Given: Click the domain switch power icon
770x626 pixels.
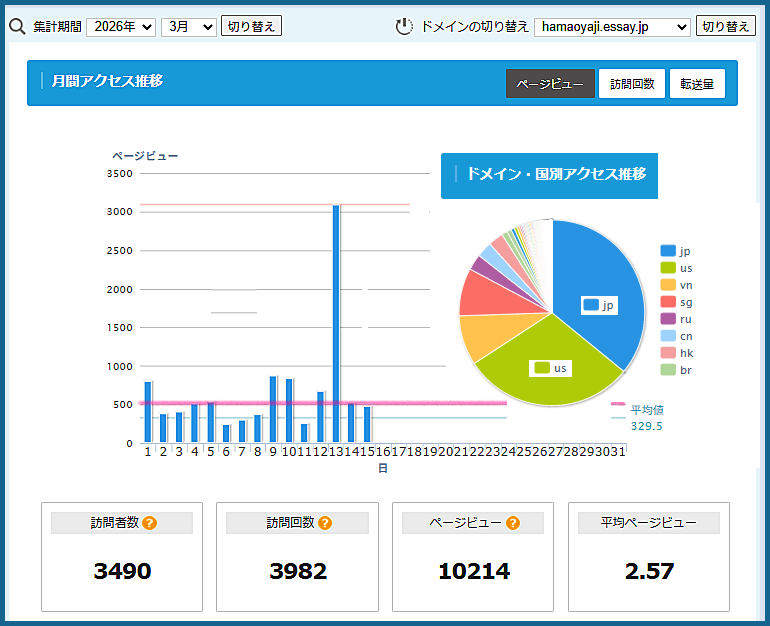Looking at the screenshot, I should [x=404, y=26].
